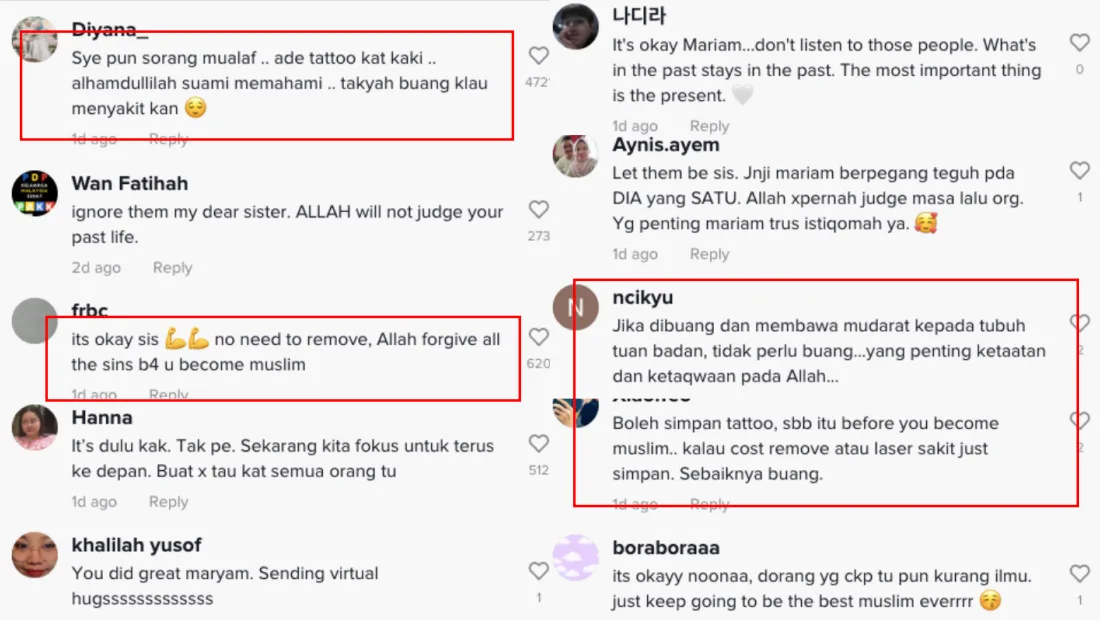Open Aynis.ayem's profile picture
This screenshot has height=620, width=1100.
[575, 156]
